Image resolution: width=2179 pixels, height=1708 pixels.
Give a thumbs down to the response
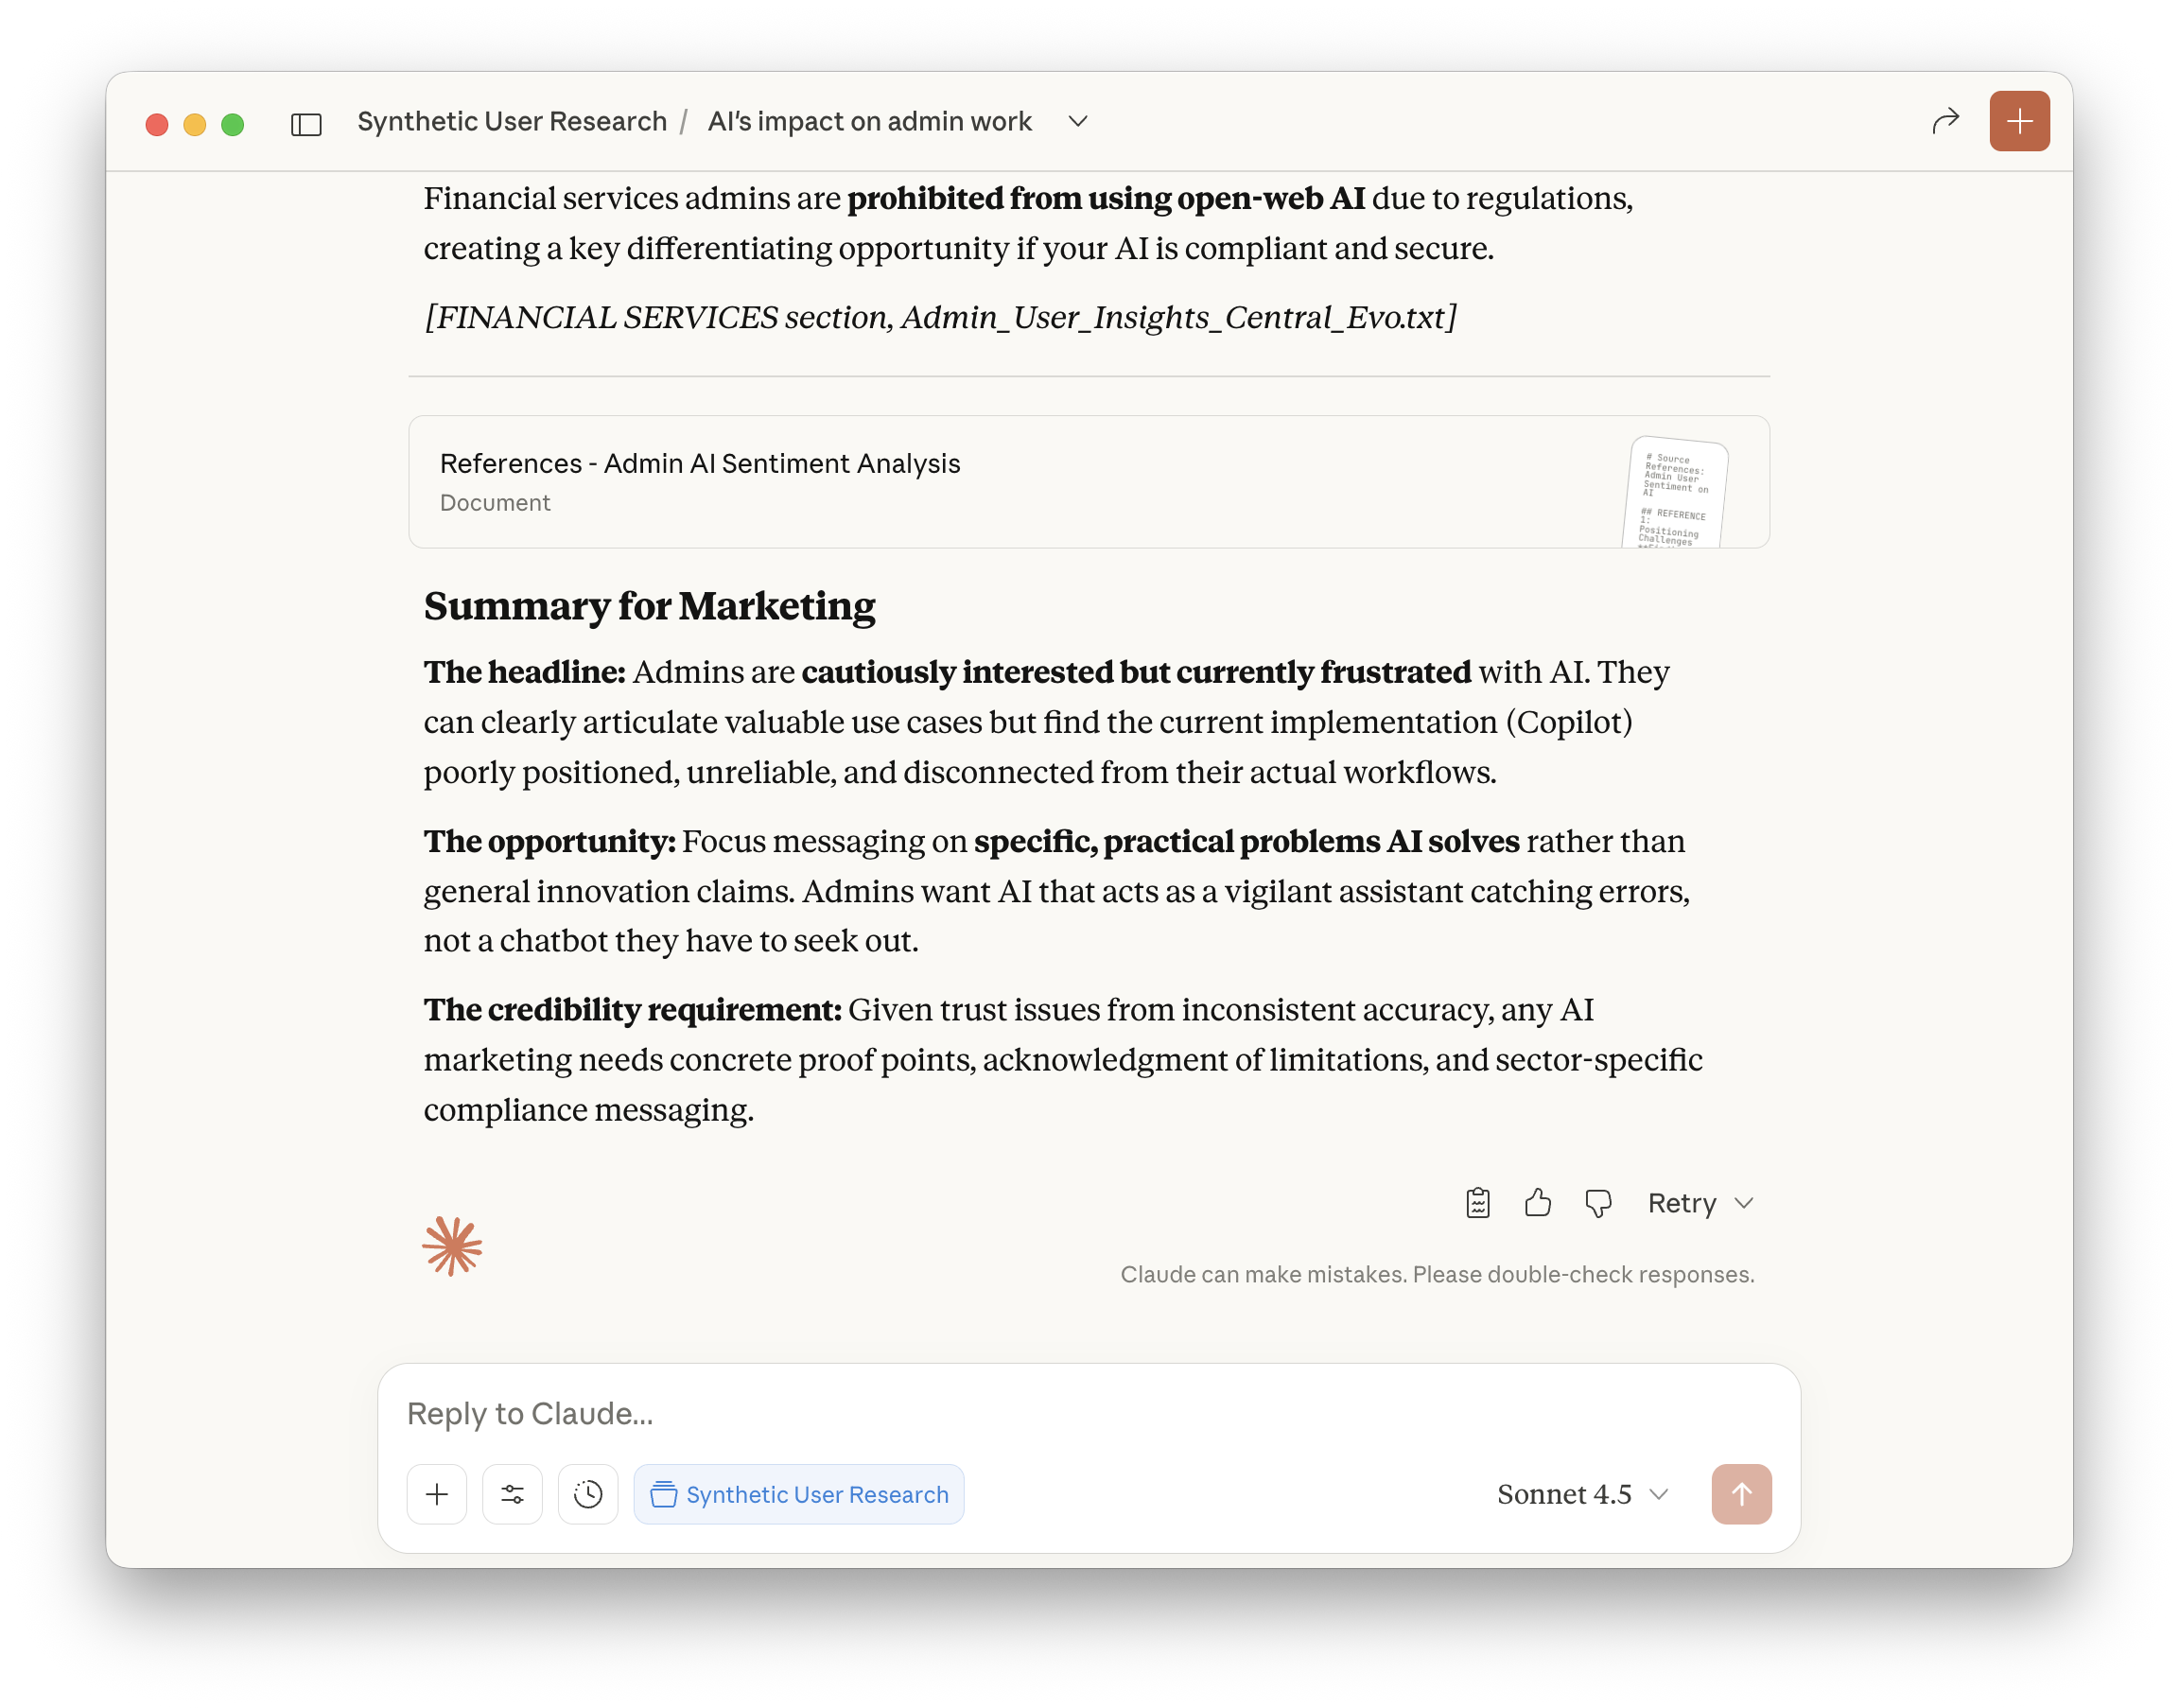[x=1598, y=1203]
